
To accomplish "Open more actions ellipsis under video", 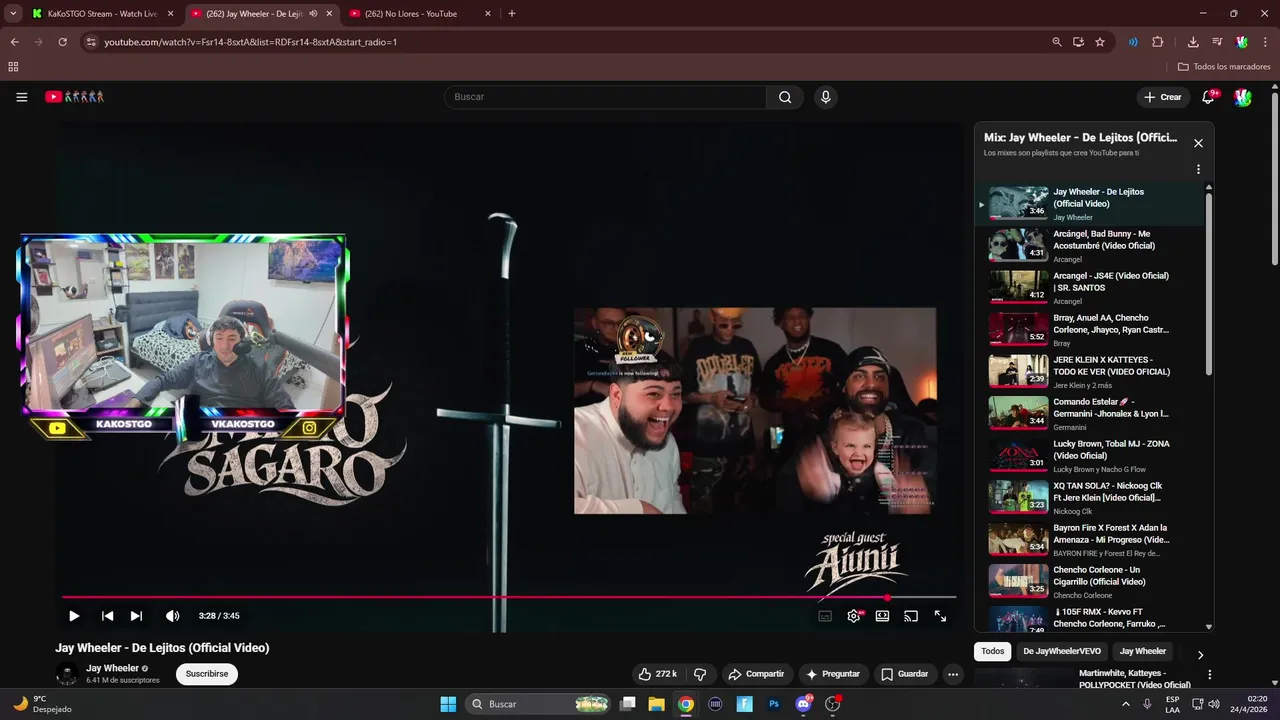I will click(953, 674).
